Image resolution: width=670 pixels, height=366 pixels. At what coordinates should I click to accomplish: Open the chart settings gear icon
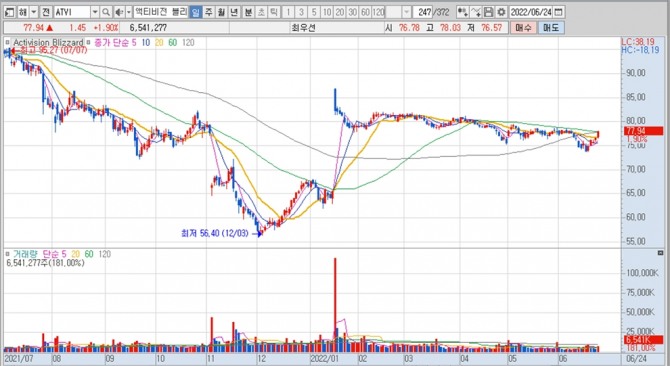click(501, 12)
